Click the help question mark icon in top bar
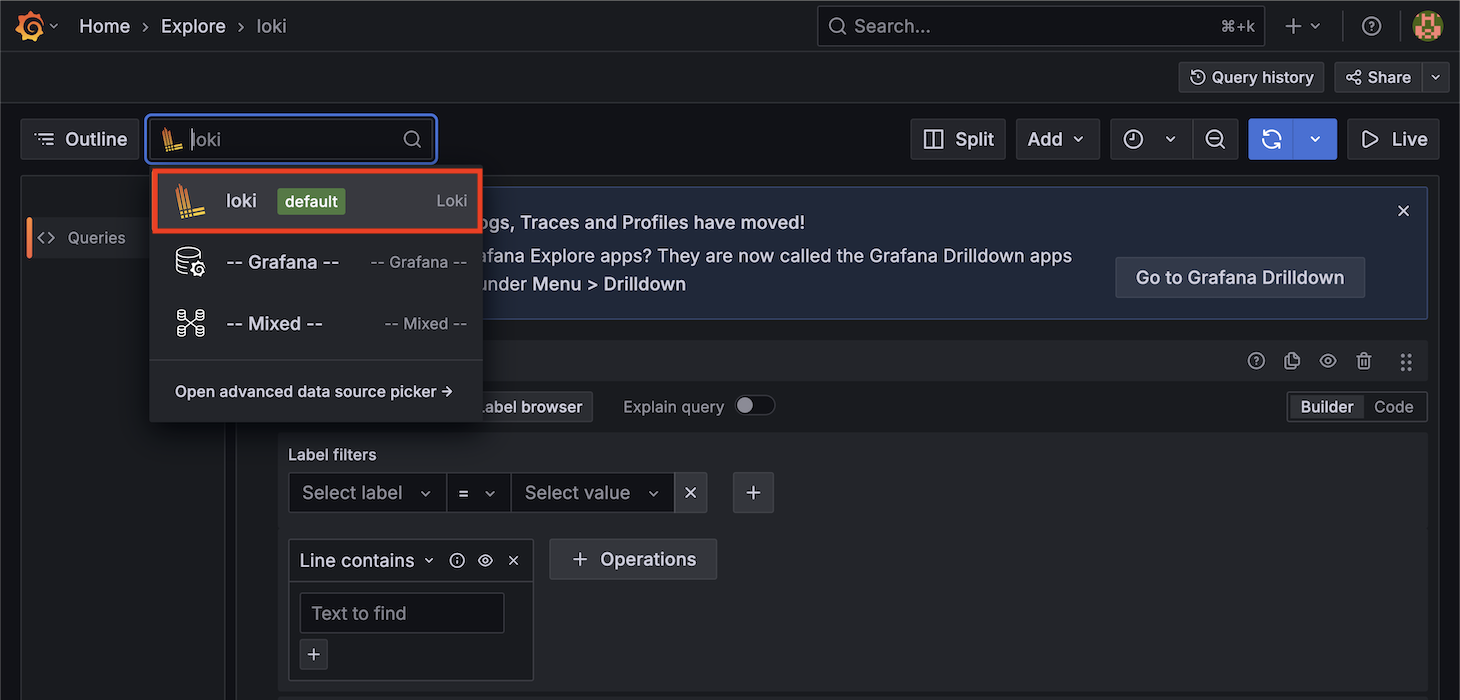Screen dimensions: 1460x700 point(1371,25)
